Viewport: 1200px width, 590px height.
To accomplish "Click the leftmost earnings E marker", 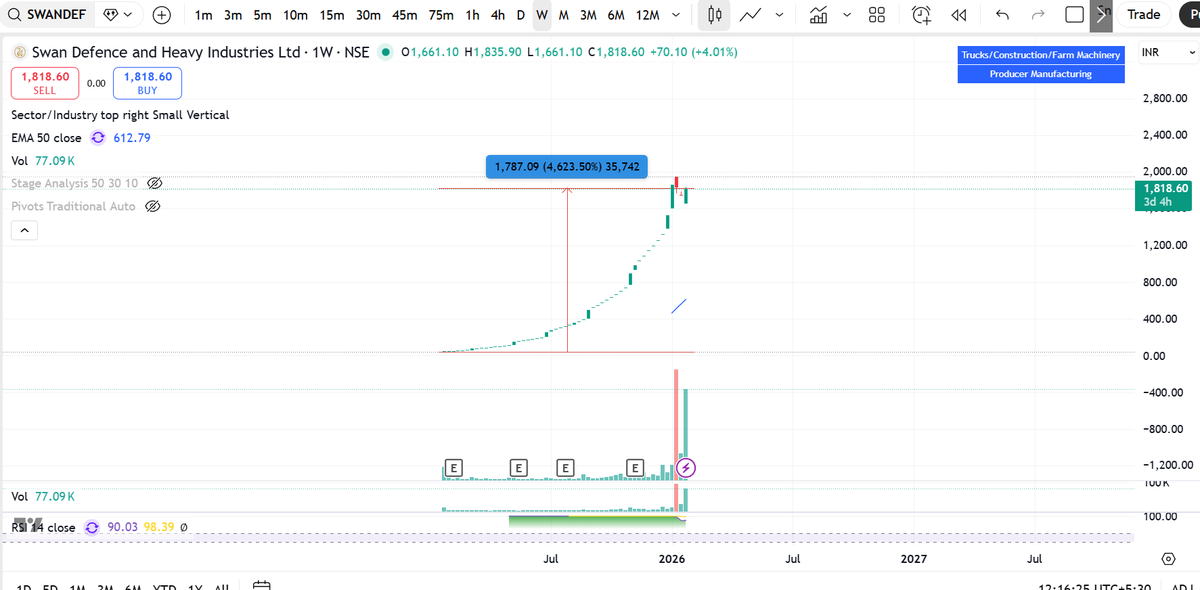I will [x=453, y=467].
